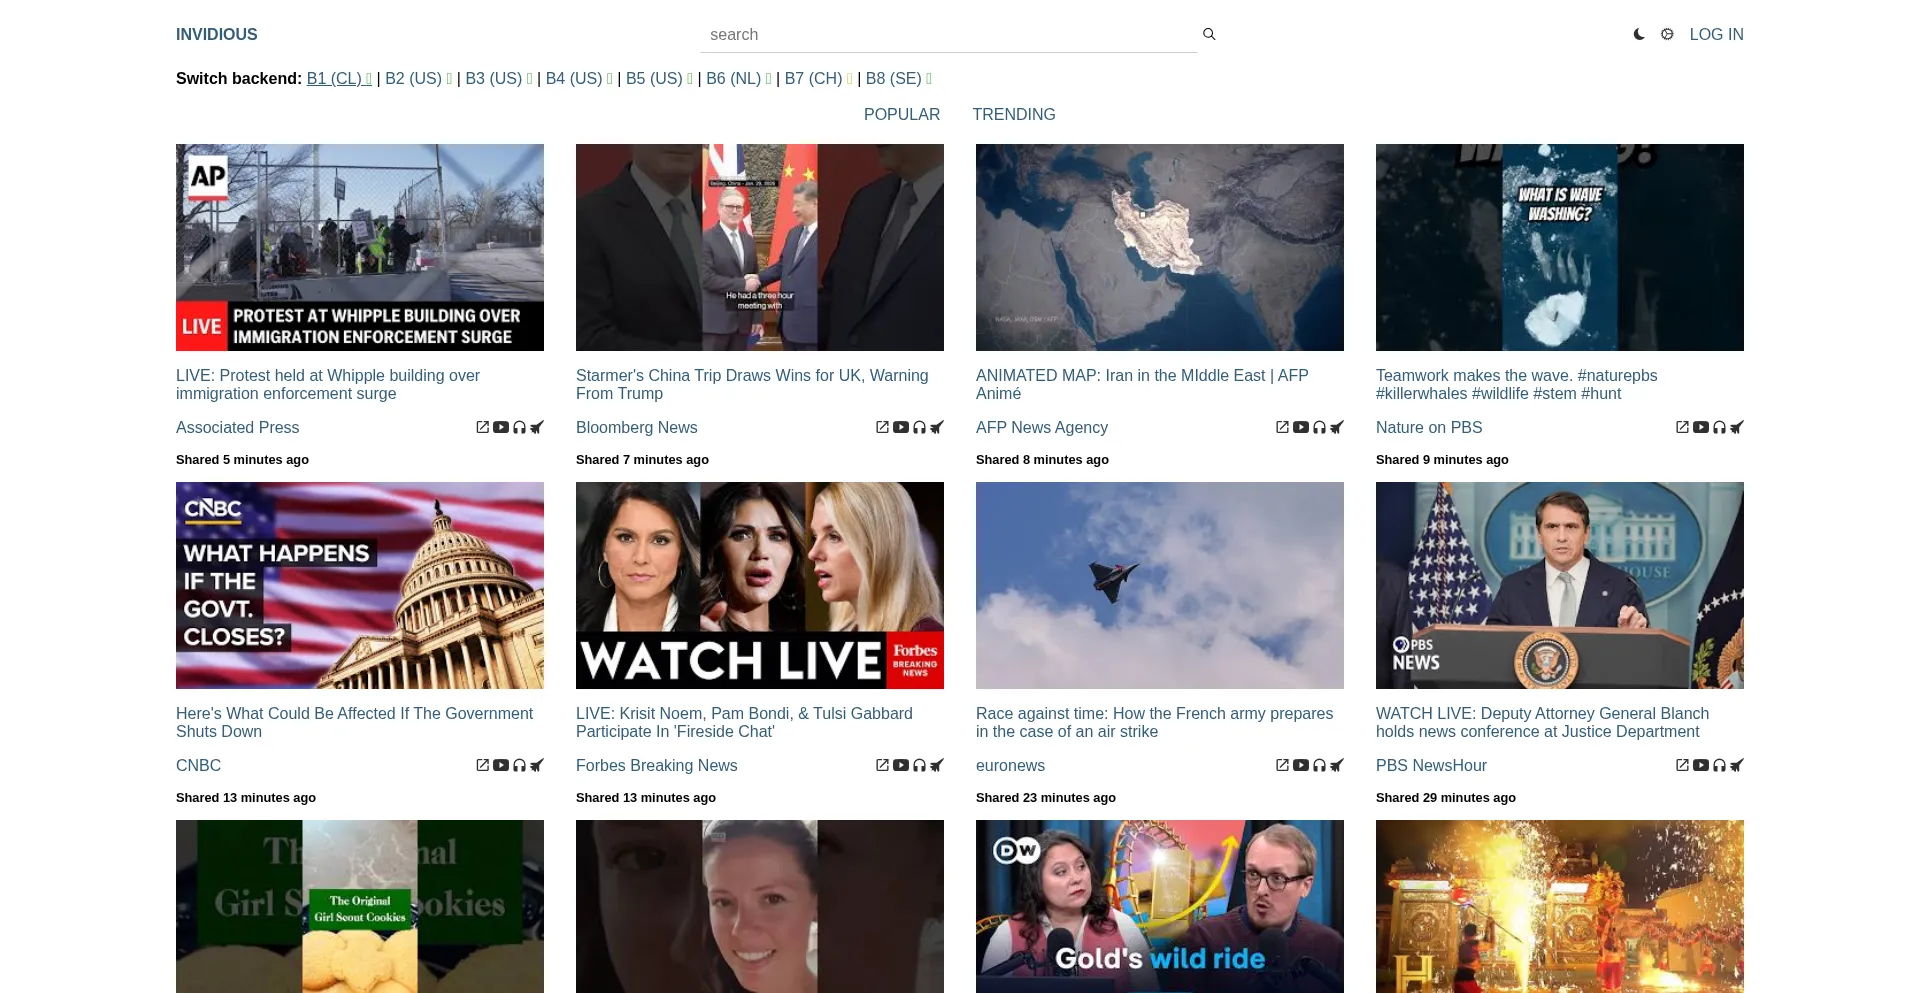This screenshot has width=1920, height=993.
Task: Click the headphones icon for Nature on PBS video
Action: click(1719, 427)
